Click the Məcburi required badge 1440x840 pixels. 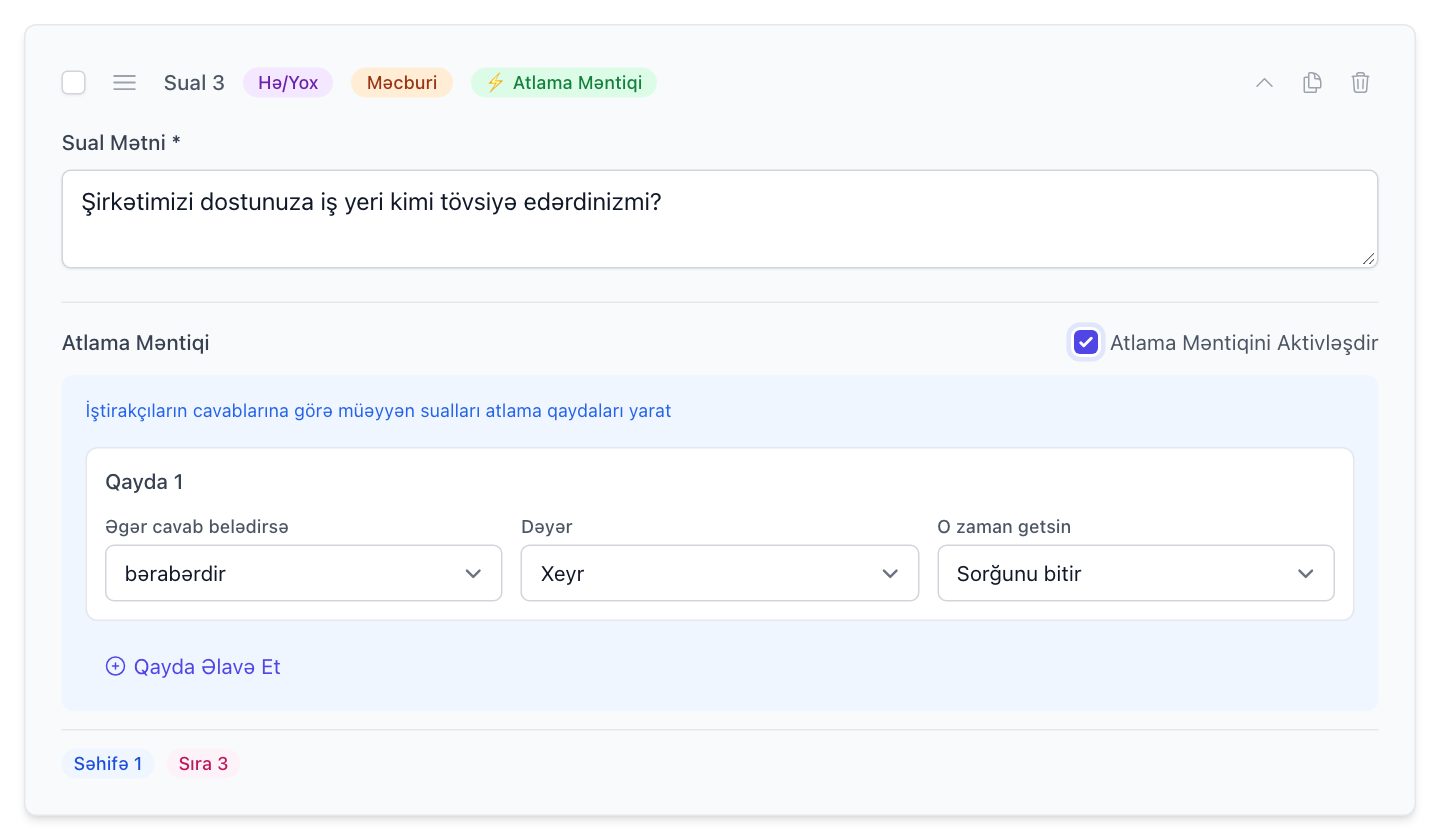(x=402, y=83)
